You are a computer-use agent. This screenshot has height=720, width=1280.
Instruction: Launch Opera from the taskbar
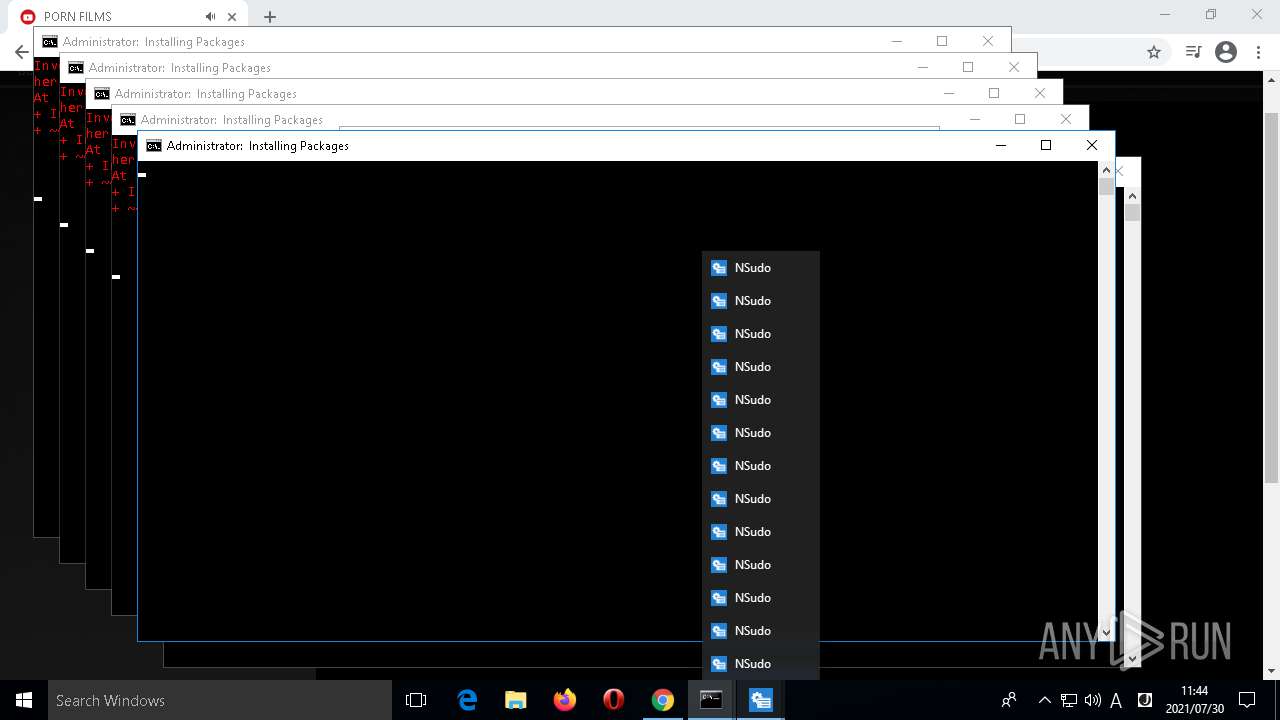coord(614,700)
